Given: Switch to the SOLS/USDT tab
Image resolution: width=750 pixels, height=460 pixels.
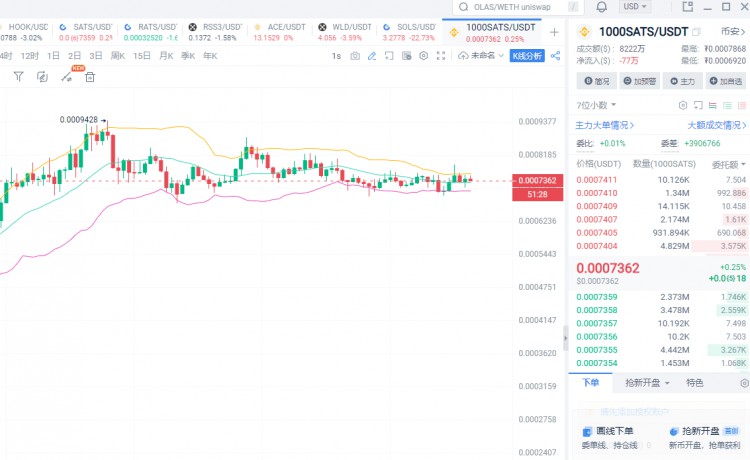Looking at the screenshot, I should pos(409,32).
